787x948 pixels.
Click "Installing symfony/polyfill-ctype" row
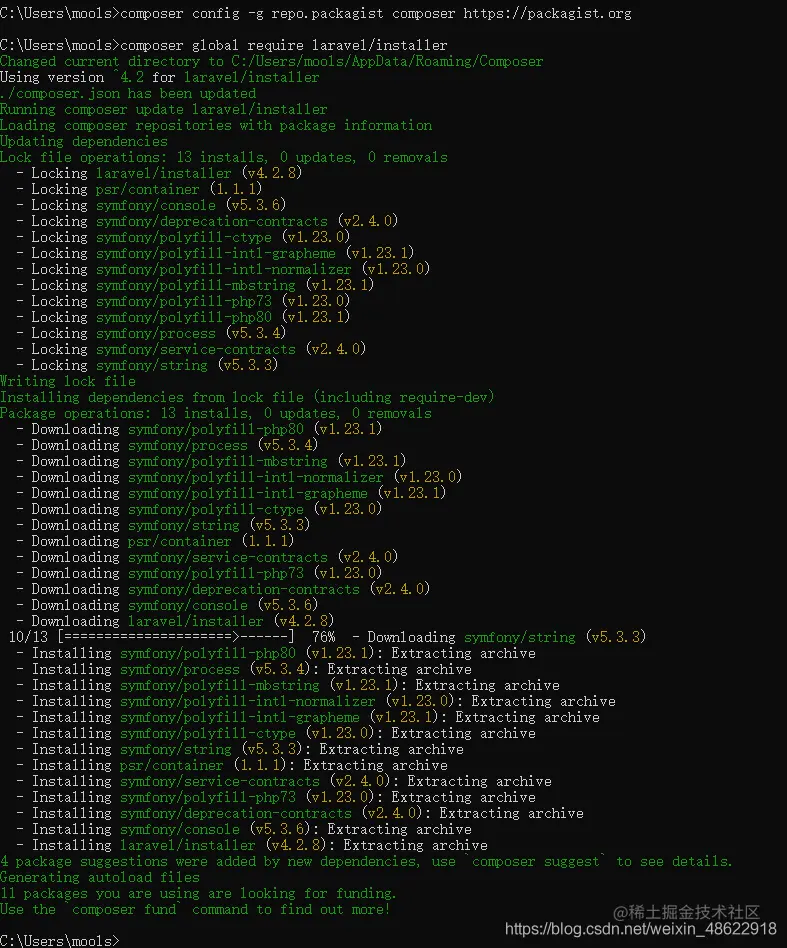pos(276,733)
